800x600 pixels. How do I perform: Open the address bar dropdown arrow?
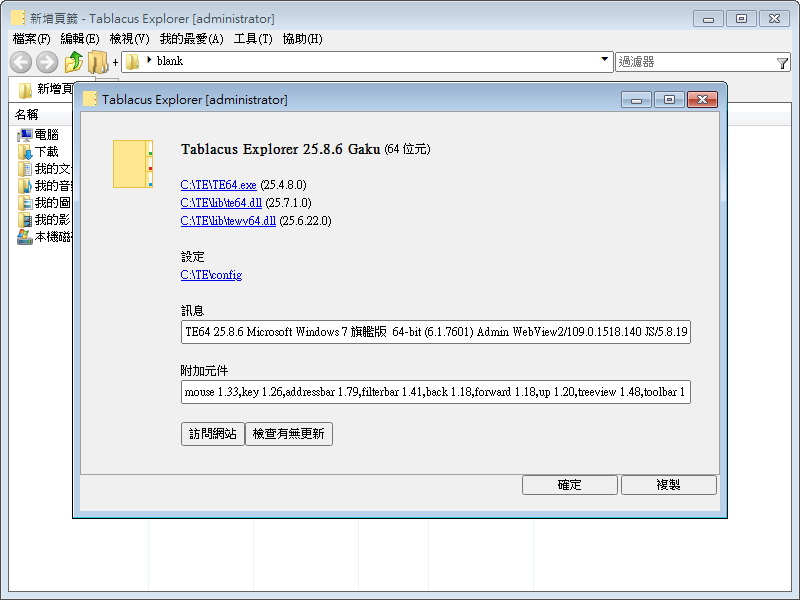605,59
